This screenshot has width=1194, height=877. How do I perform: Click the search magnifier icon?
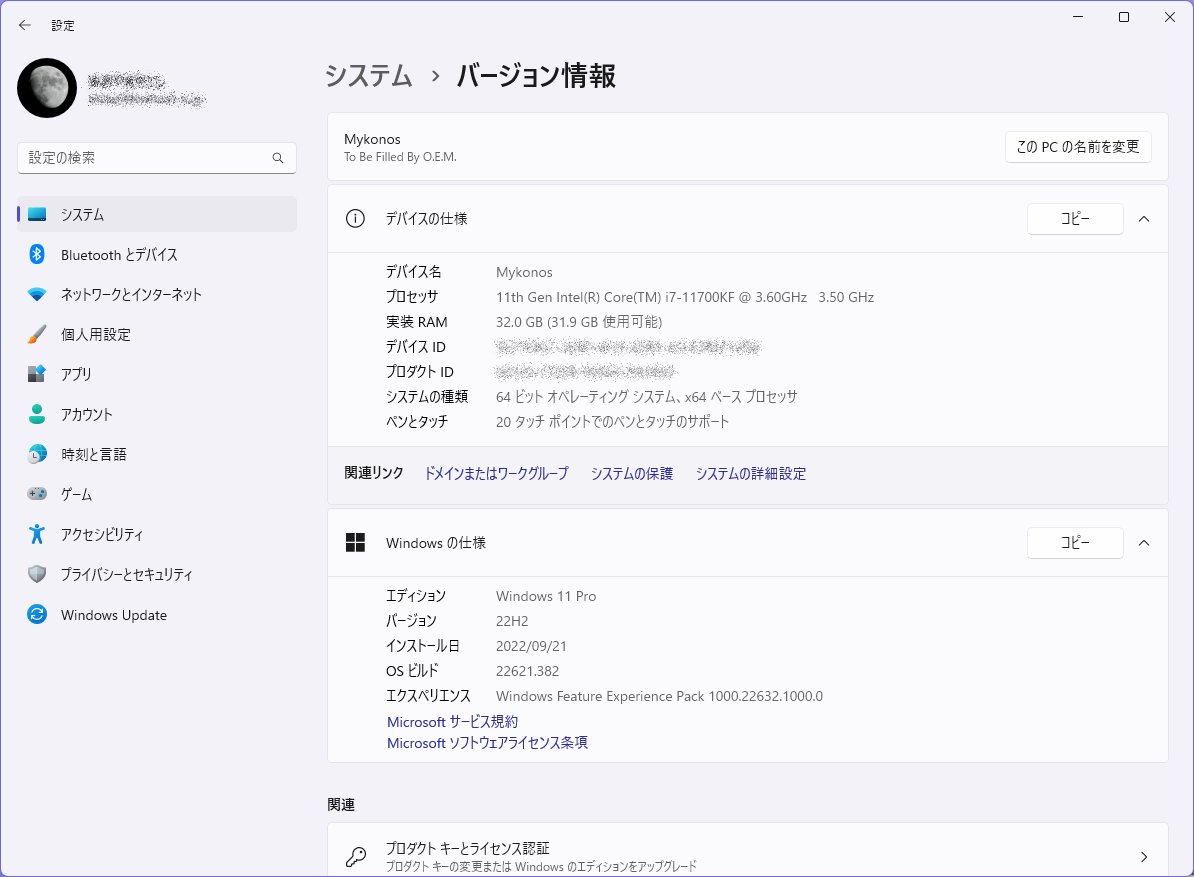click(278, 158)
